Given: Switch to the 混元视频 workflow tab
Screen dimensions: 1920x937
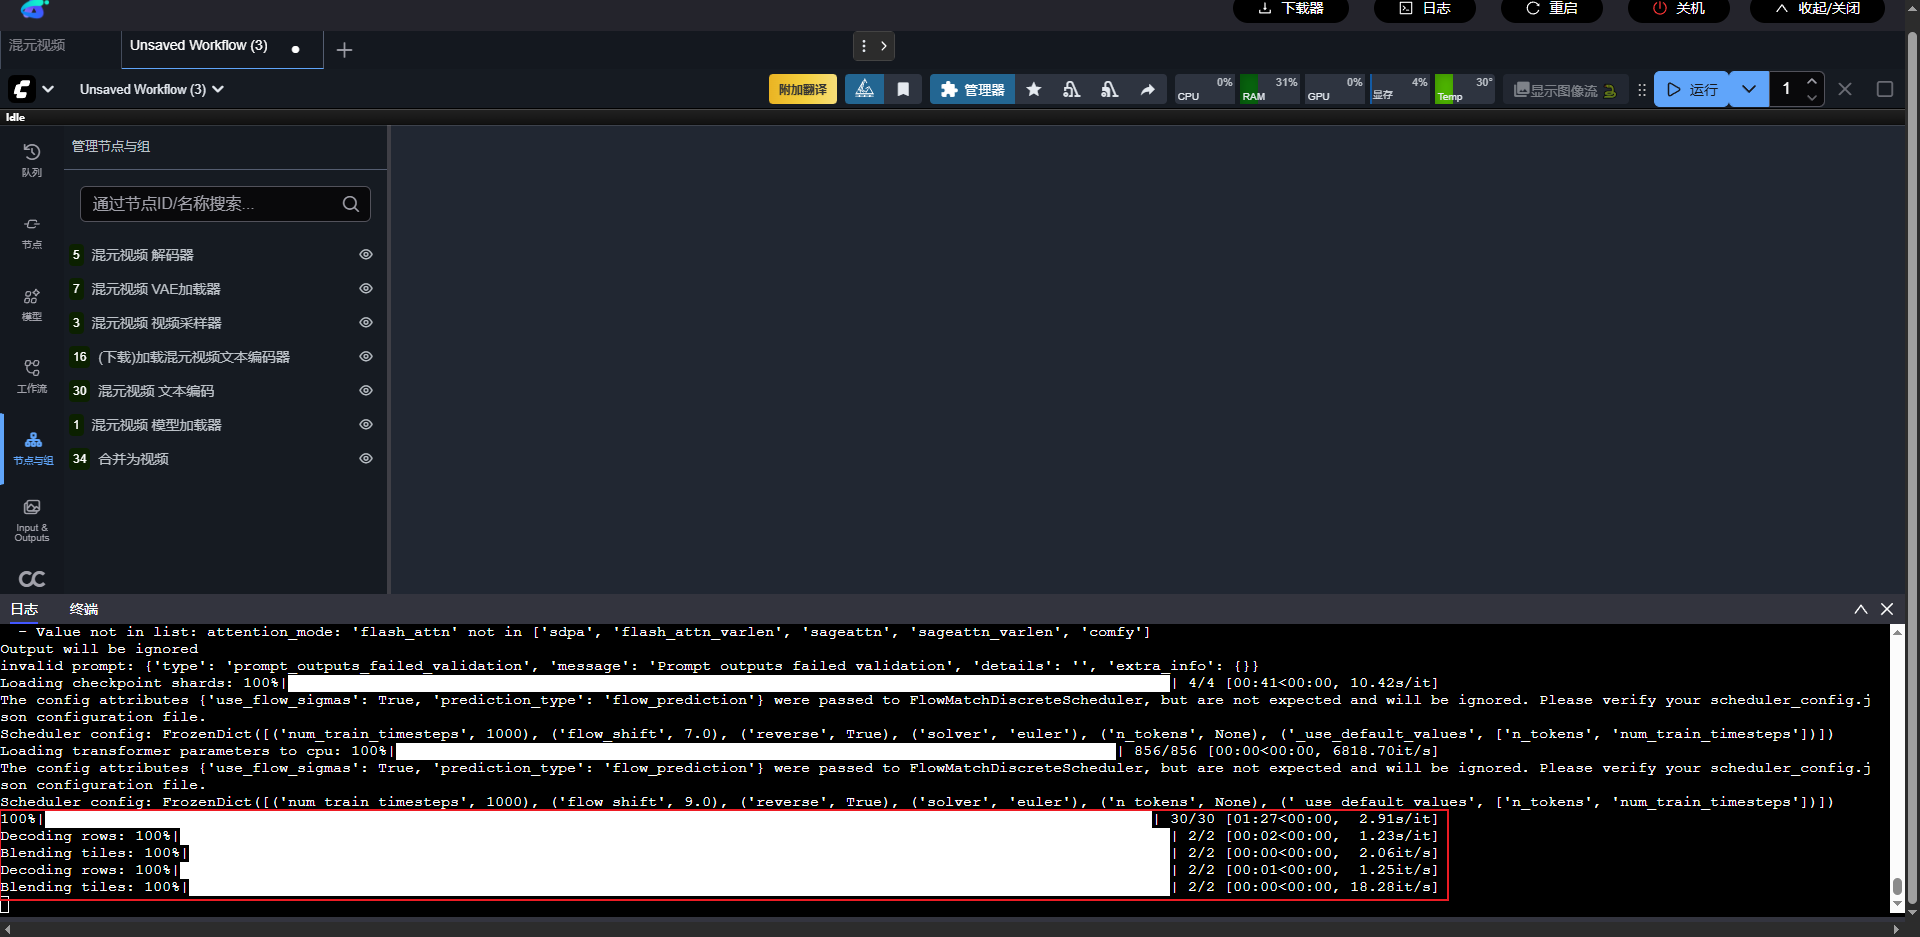Looking at the screenshot, I should coord(38,46).
